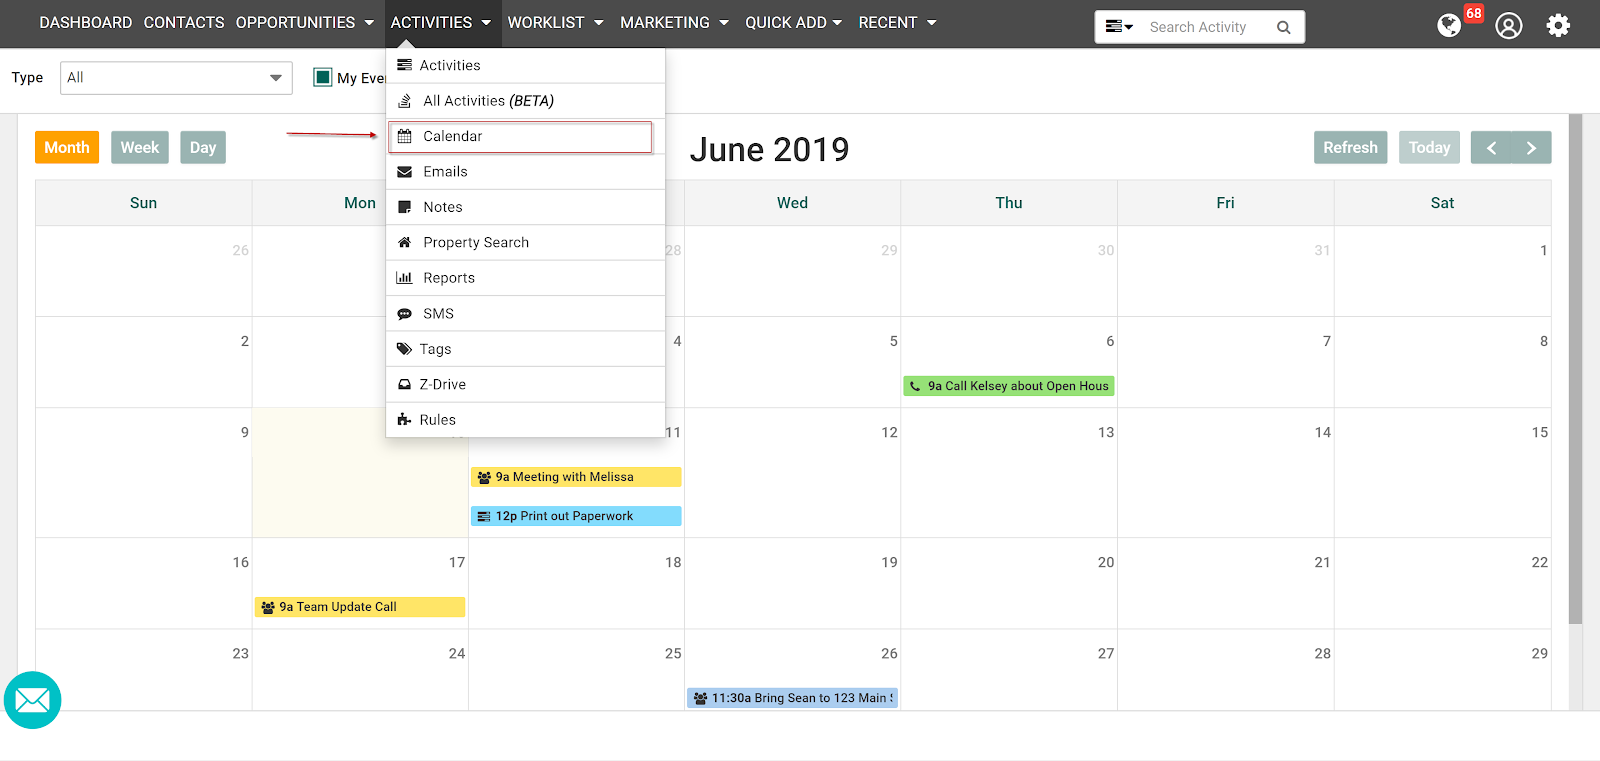The height and width of the screenshot is (761, 1600).
Task: Click the globe notifications icon
Action: click(1449, 25)
